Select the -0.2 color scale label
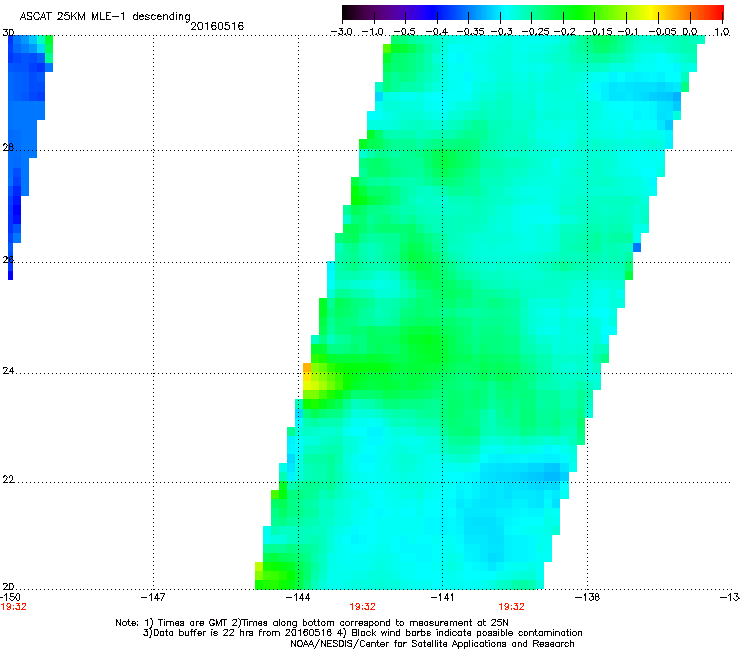 [x=565, y=32]
